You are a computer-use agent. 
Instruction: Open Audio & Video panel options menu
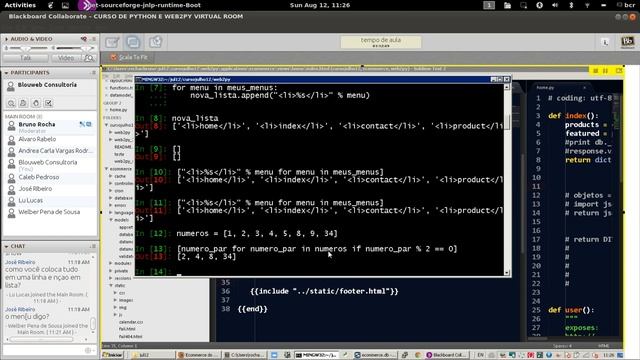click(x=93, y=39)
